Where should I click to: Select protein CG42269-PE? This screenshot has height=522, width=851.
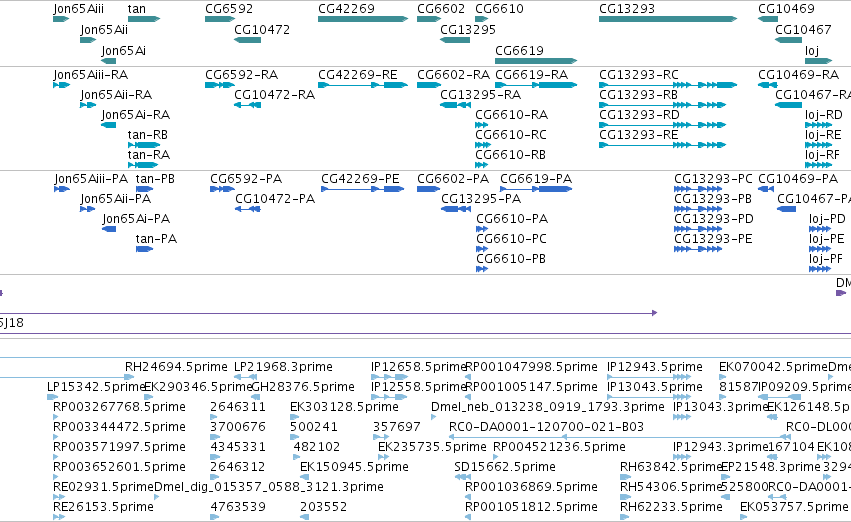pyautogui.click(x=363, y=189)
